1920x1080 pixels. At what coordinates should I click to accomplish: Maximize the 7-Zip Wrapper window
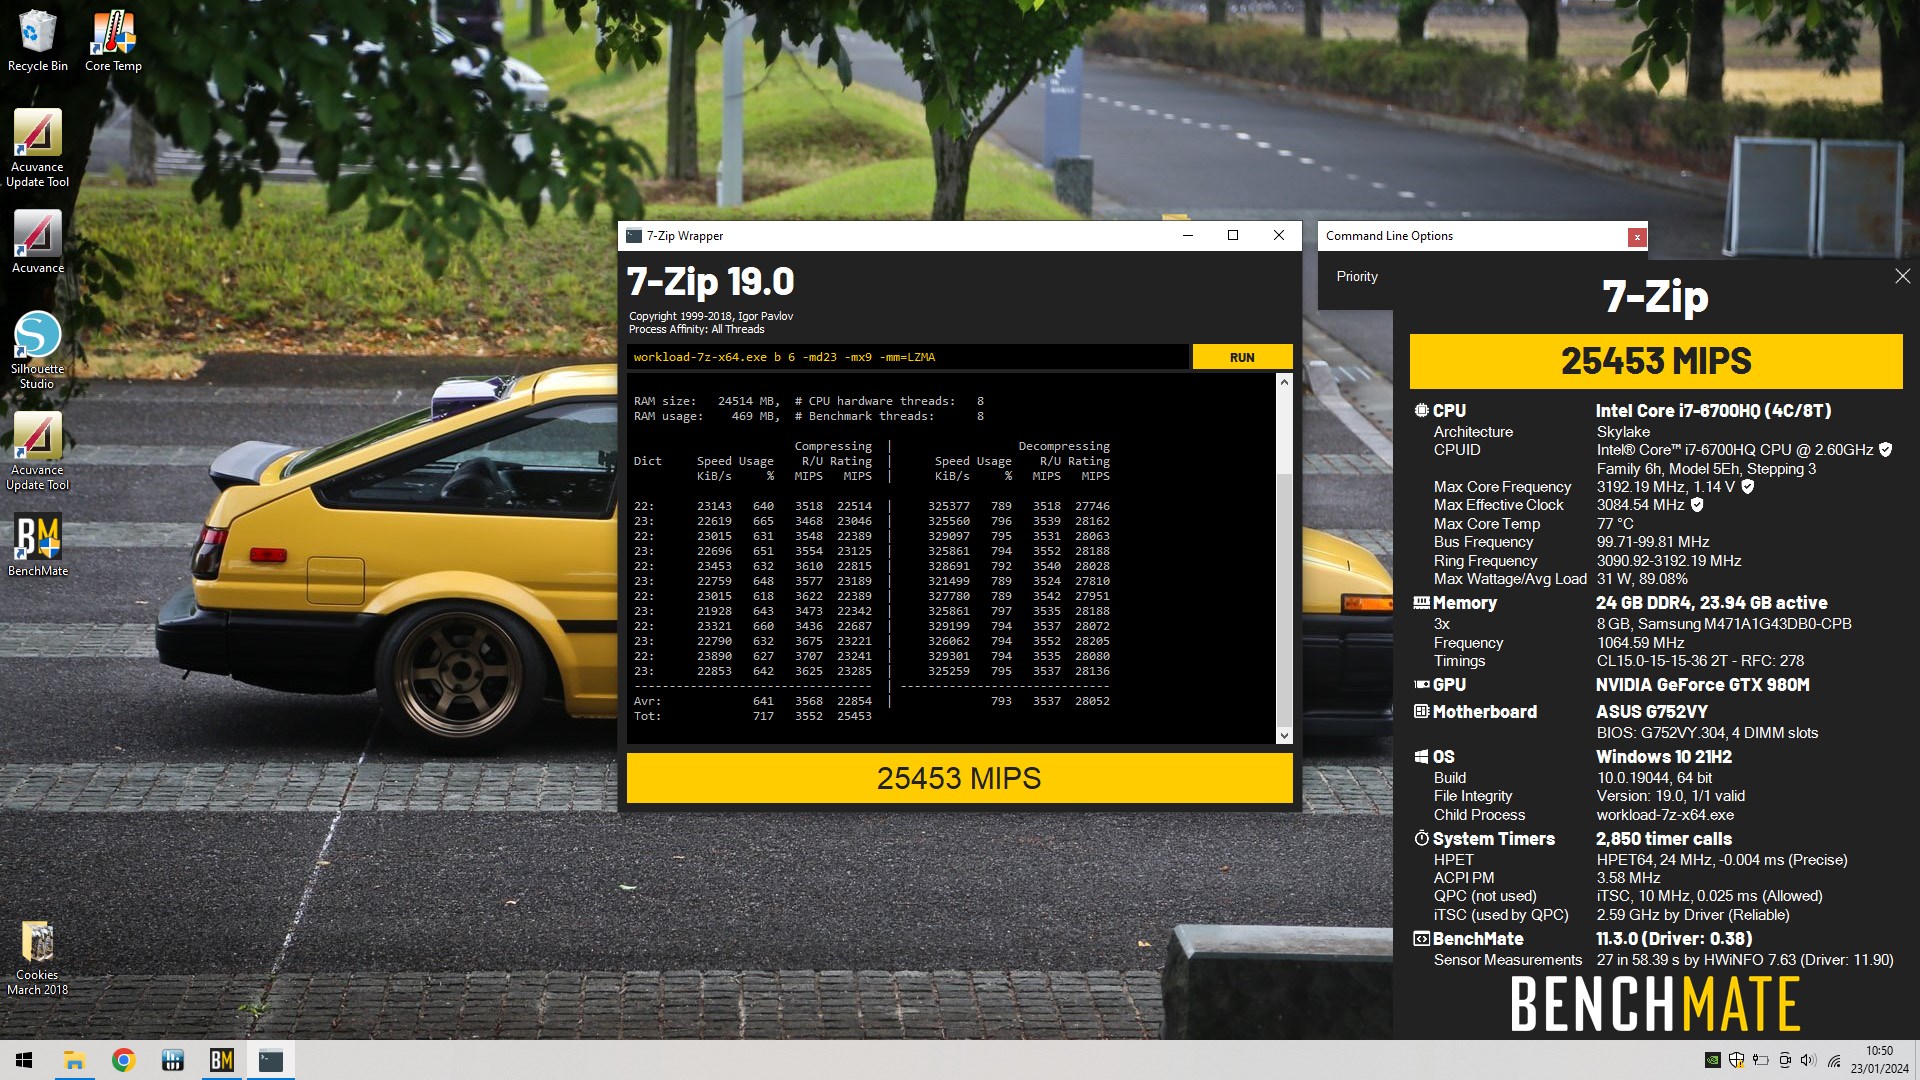click(x=1233, y=236)
